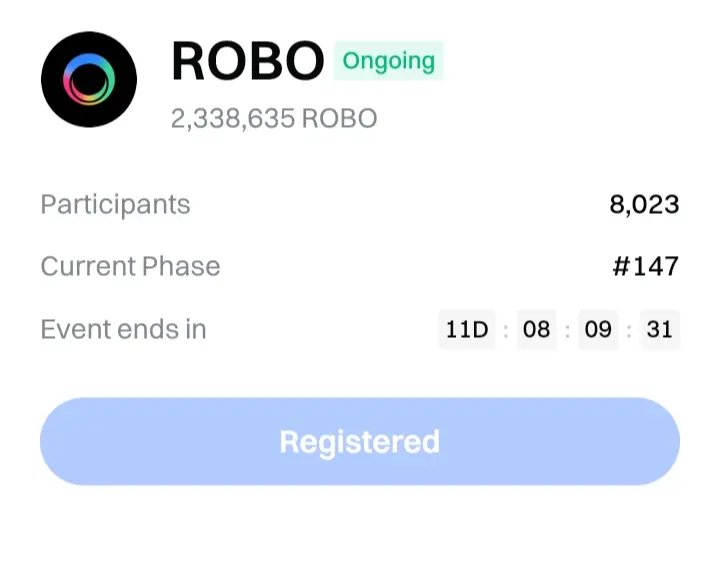
Task: Click the ROBO event title
Action: [247, 62]
